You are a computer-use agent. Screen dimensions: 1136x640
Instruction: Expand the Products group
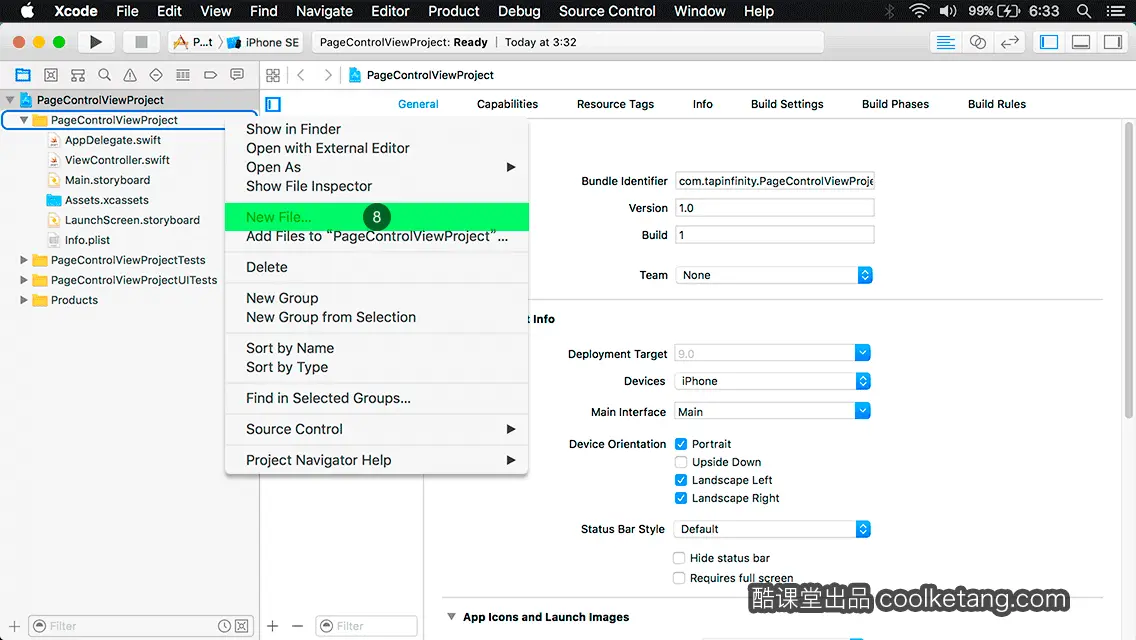[x=23, y=299]
